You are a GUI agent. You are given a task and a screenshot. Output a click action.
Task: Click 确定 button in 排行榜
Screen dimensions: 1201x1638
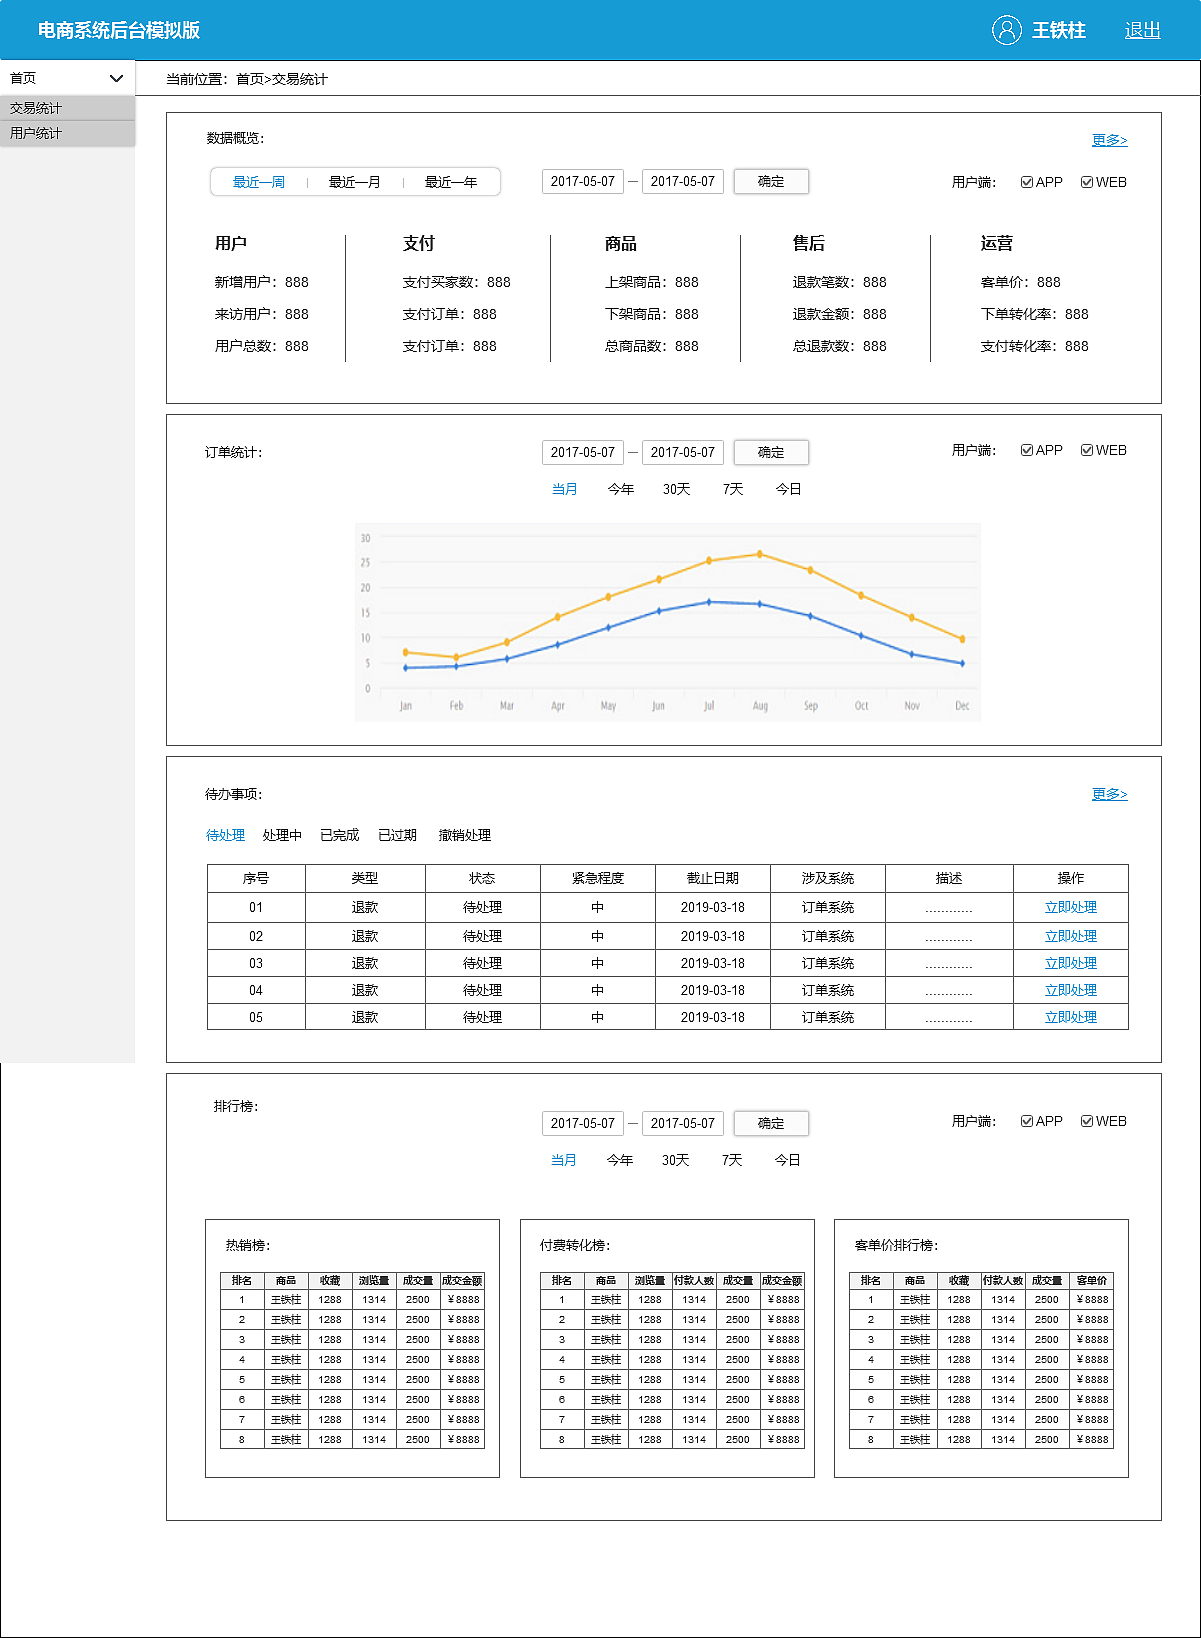click(771, 1123)
